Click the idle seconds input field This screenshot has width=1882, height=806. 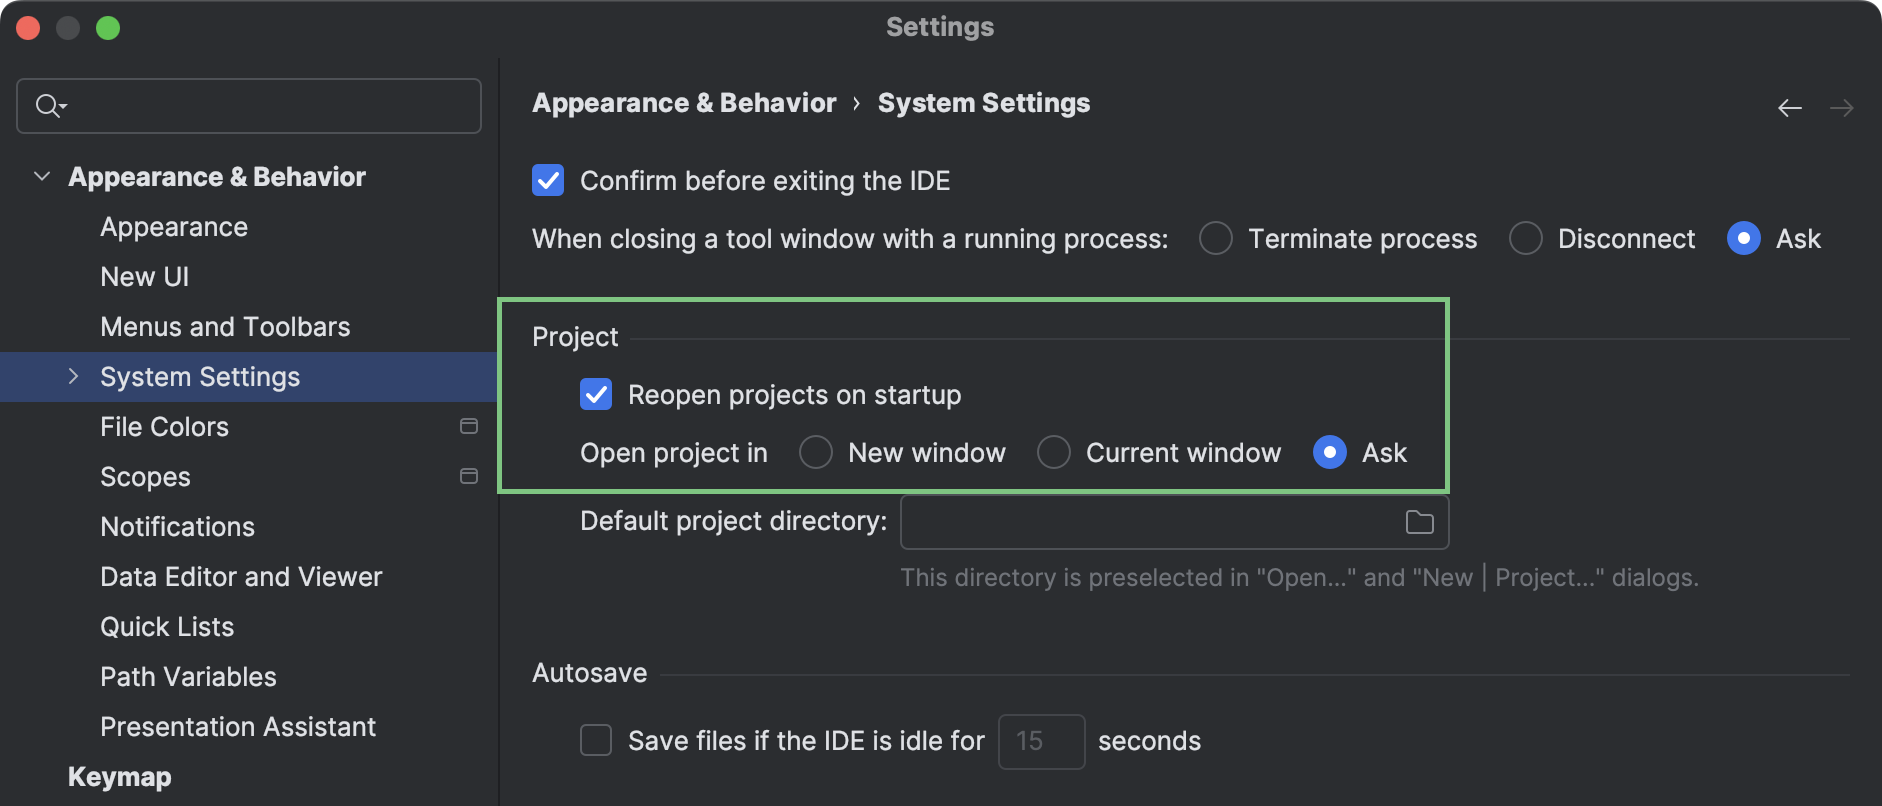coord(1041,740)
